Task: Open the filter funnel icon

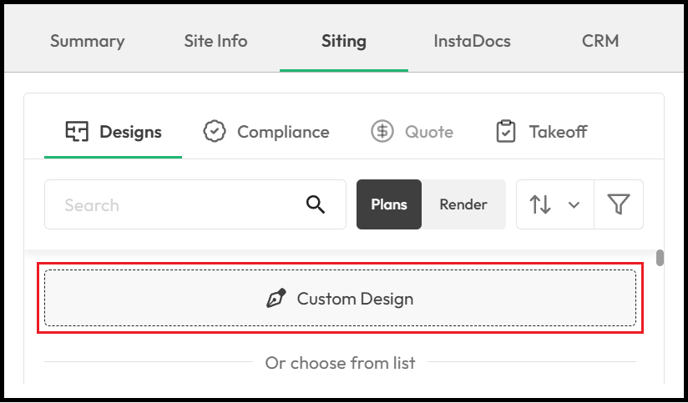Action: pos(619,204)
